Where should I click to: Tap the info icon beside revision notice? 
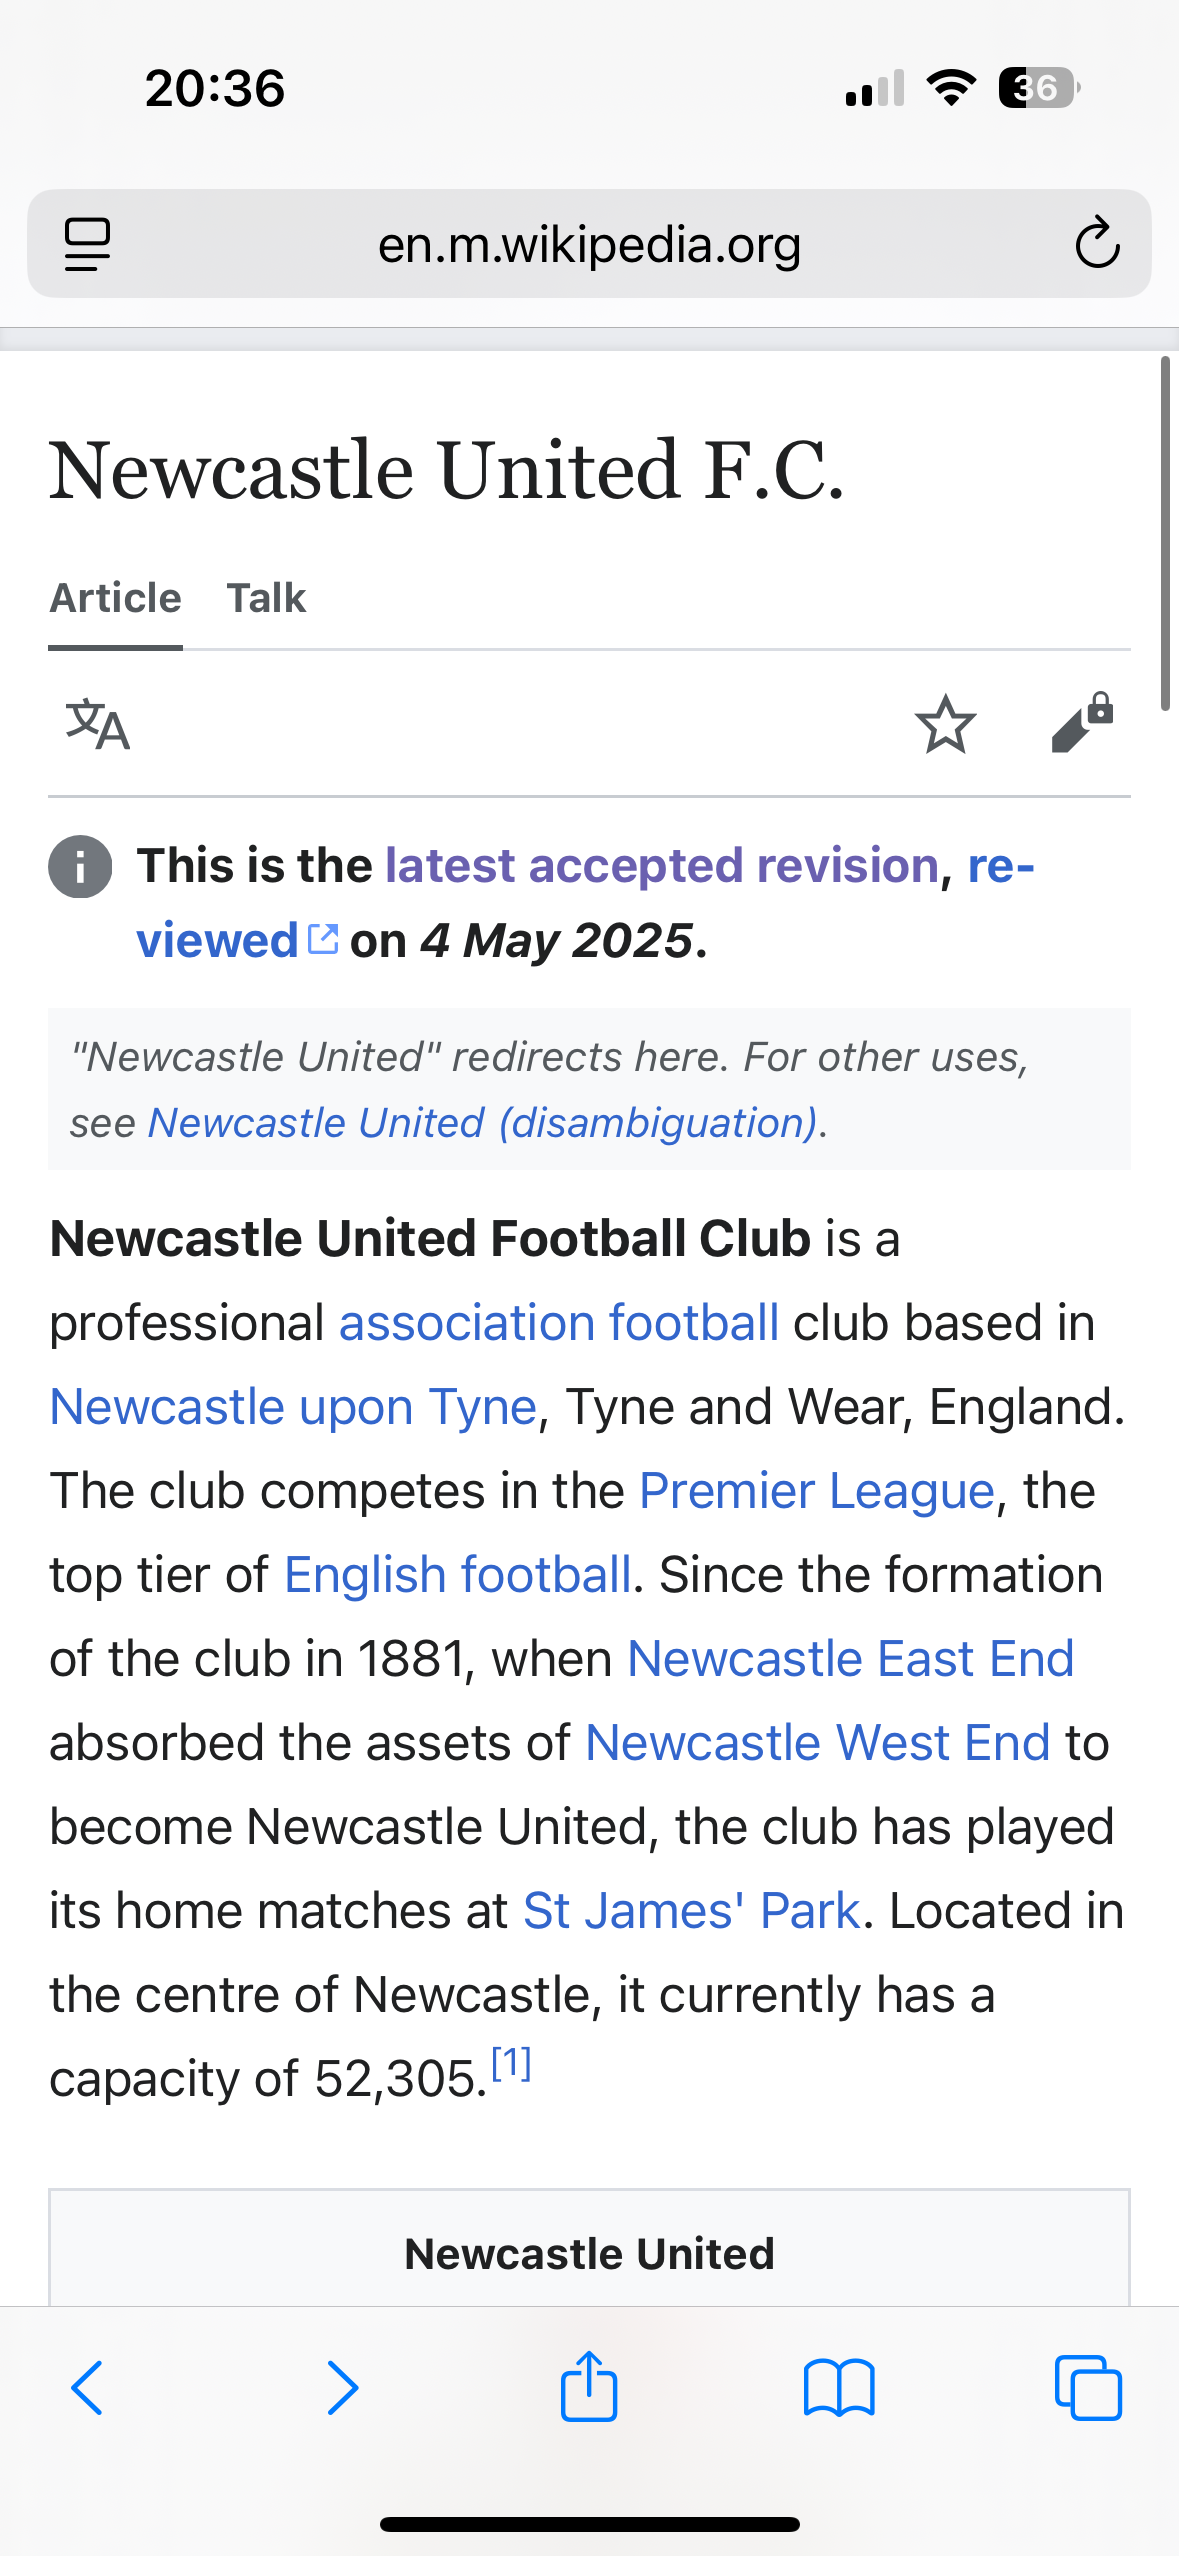pos(80,866)
